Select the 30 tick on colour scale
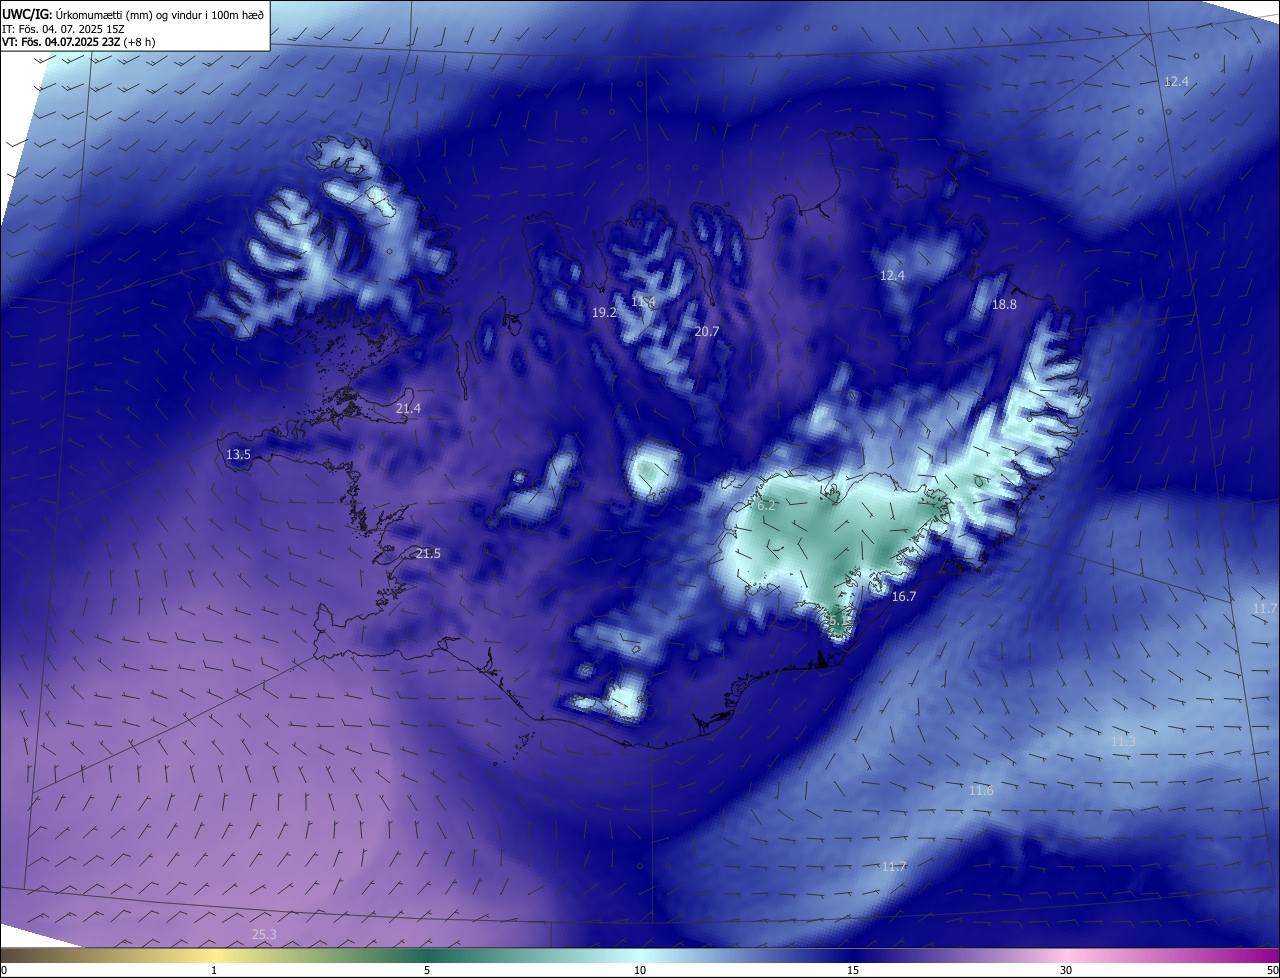The width and height of the screenshot is (1280, 978). [x=1066, y=970]
